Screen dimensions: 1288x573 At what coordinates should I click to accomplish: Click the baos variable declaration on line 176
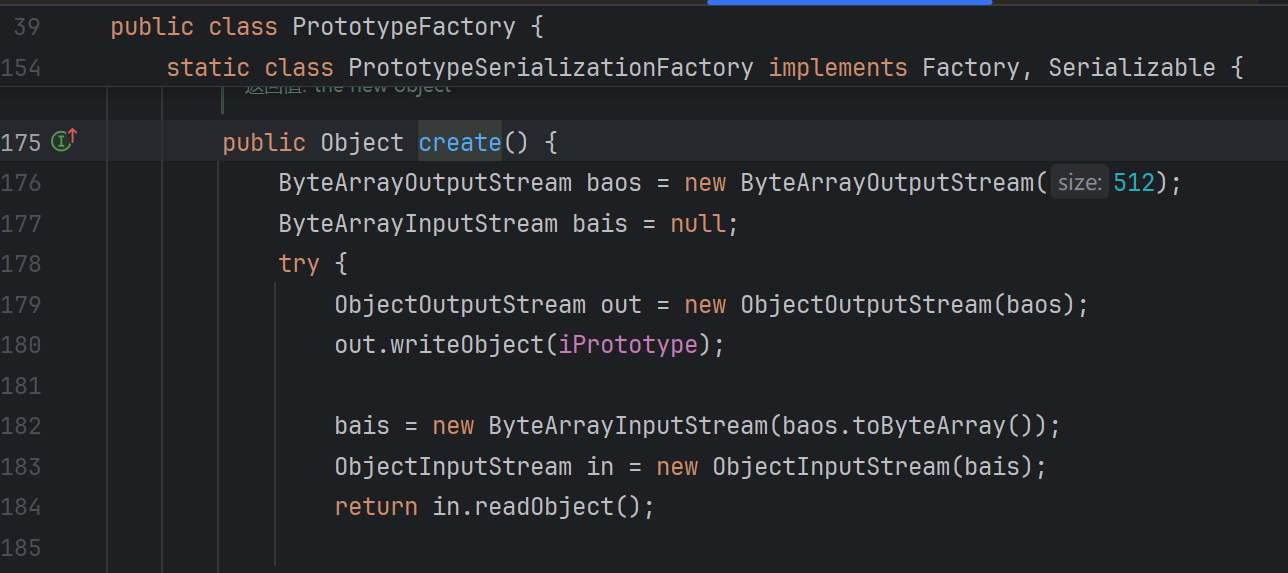[x=614, y=183]
